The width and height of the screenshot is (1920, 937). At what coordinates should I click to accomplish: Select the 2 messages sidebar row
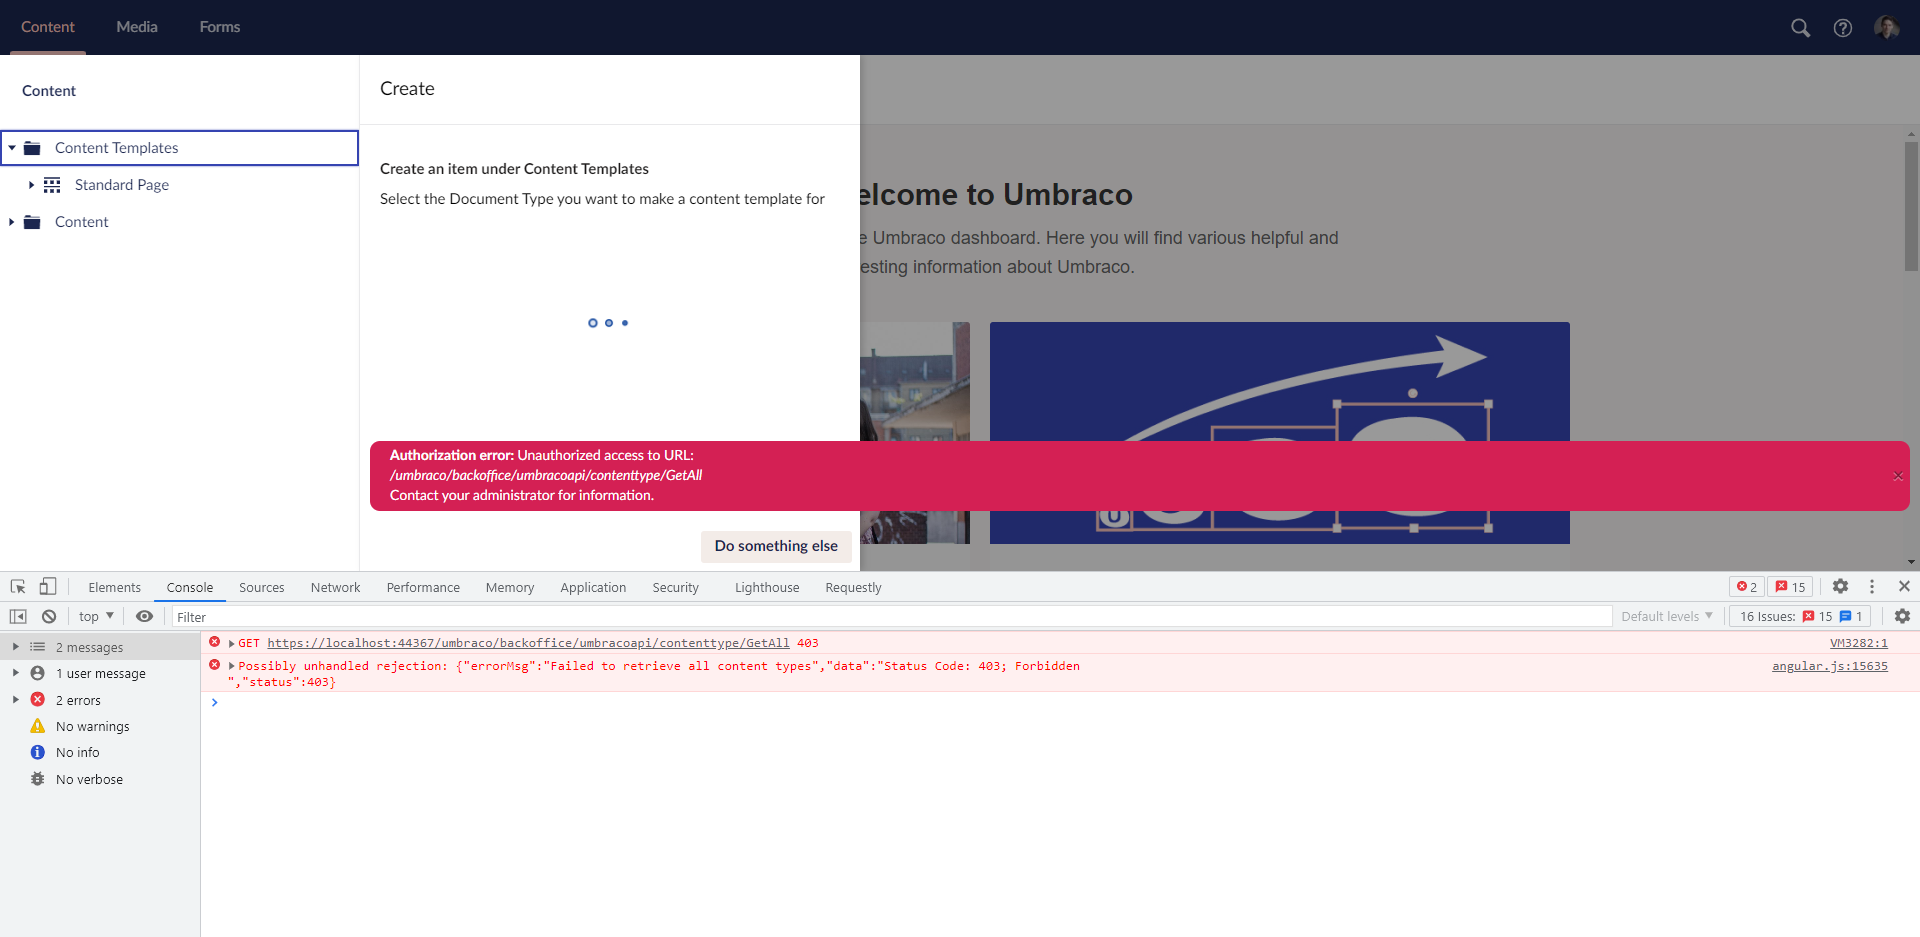pos(100,647)
